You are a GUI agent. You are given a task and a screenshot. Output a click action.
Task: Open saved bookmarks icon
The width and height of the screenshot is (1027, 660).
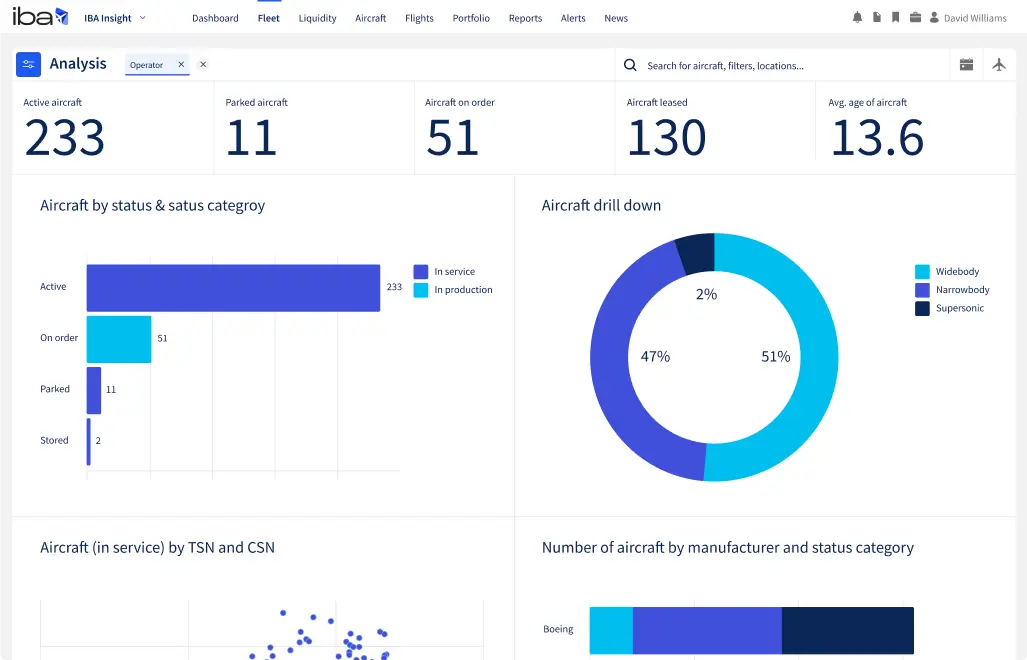click(x=895, y=17)
